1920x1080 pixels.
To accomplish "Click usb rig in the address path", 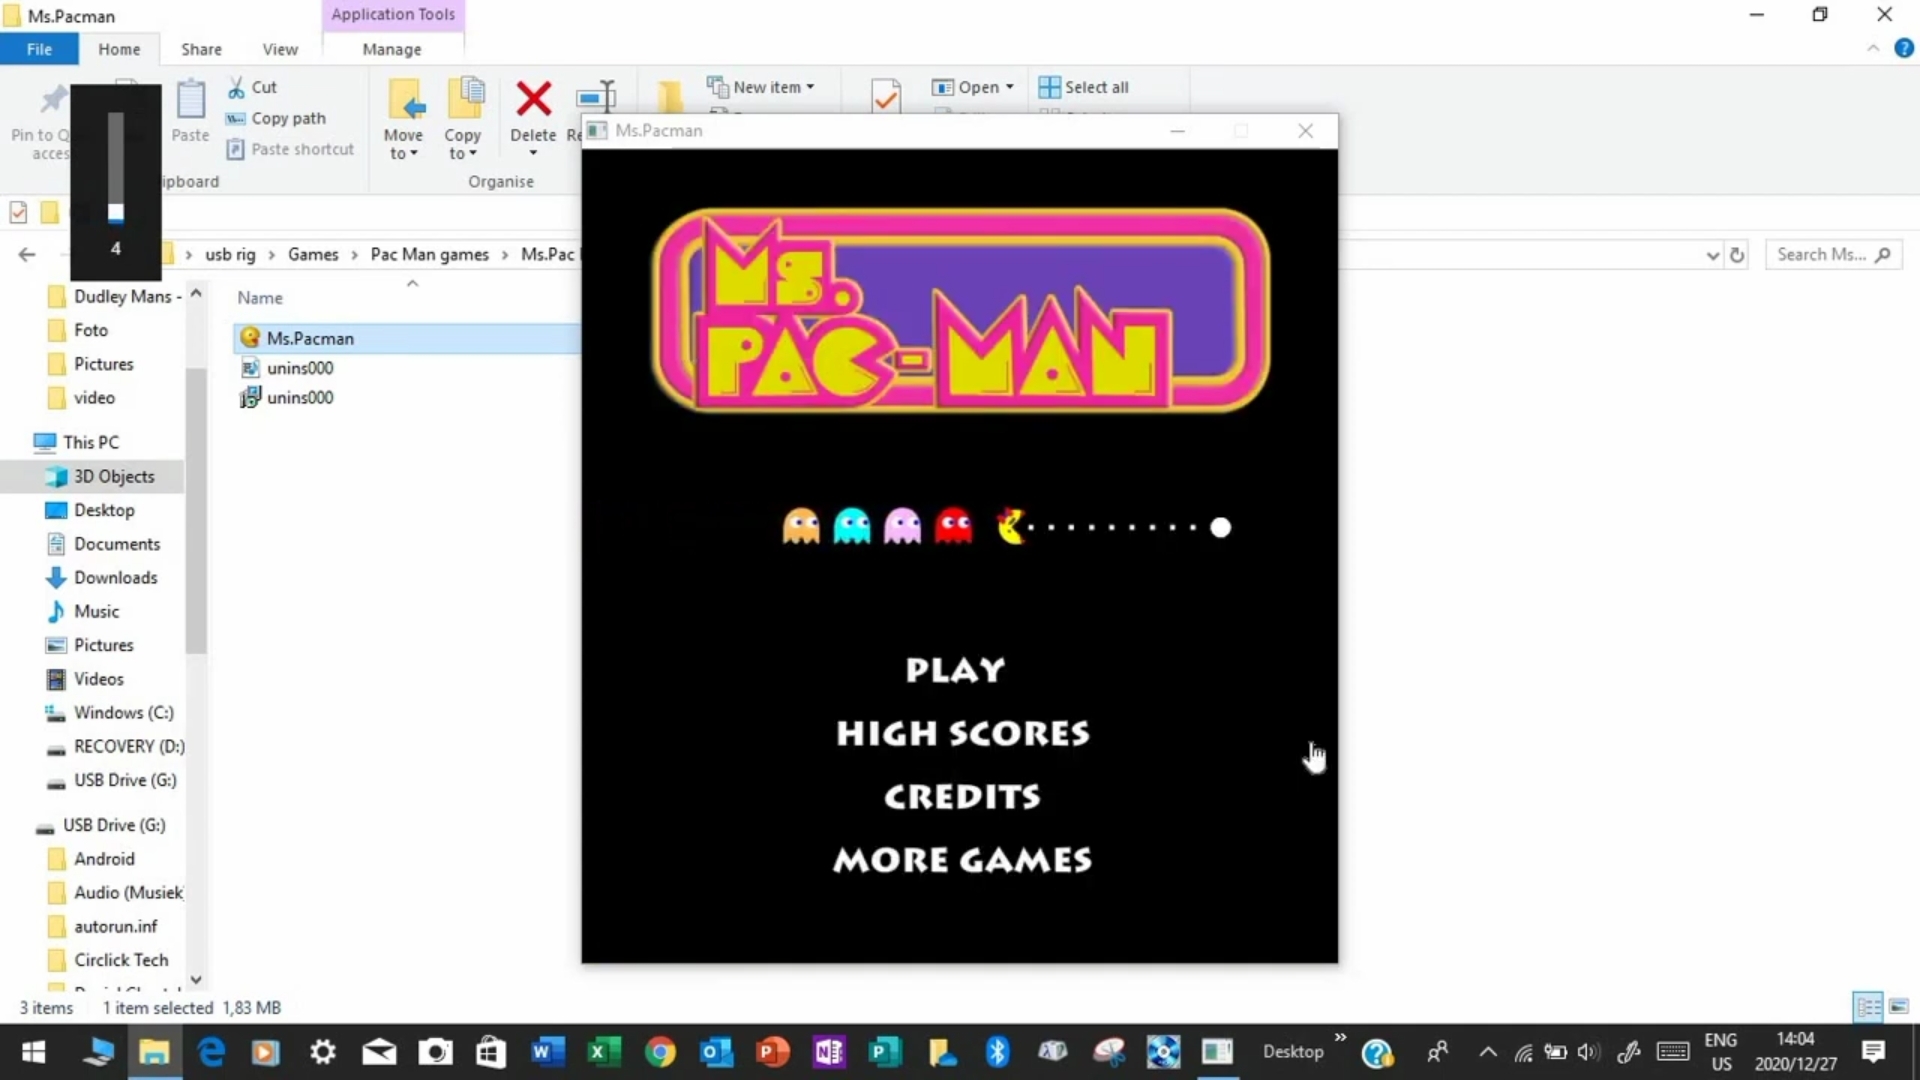I will pyautogui.click(x=230, y=254).
